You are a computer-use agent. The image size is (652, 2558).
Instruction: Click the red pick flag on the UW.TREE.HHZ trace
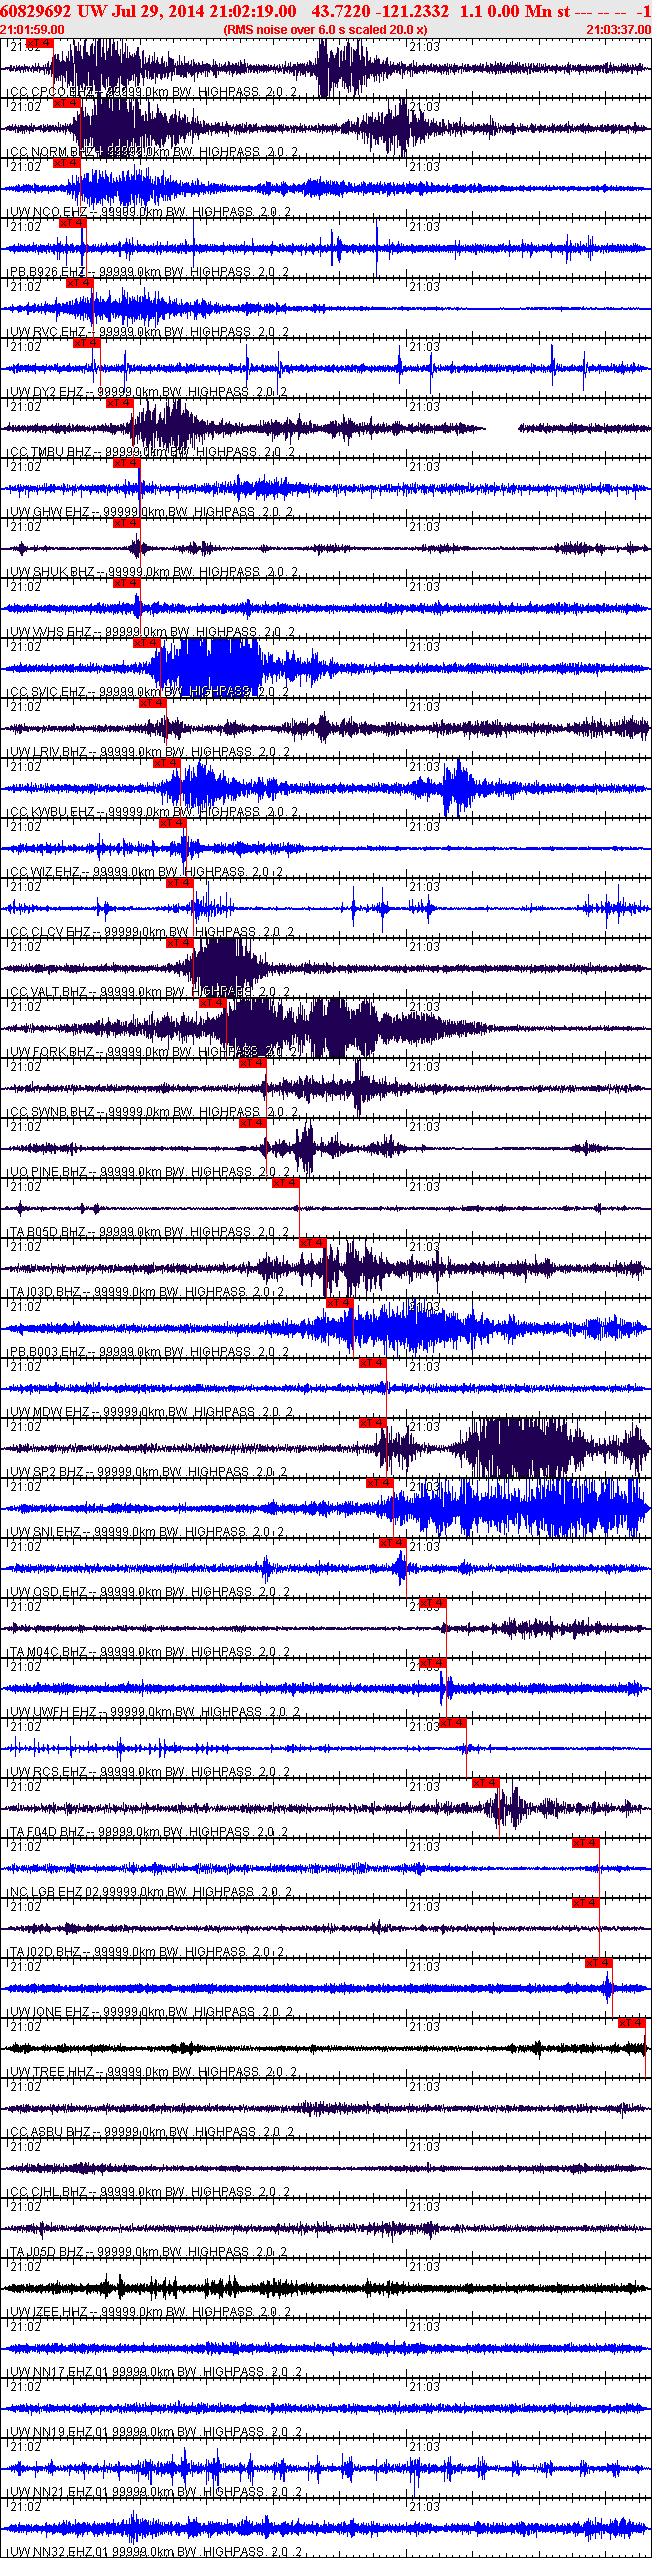(632, 2023)
